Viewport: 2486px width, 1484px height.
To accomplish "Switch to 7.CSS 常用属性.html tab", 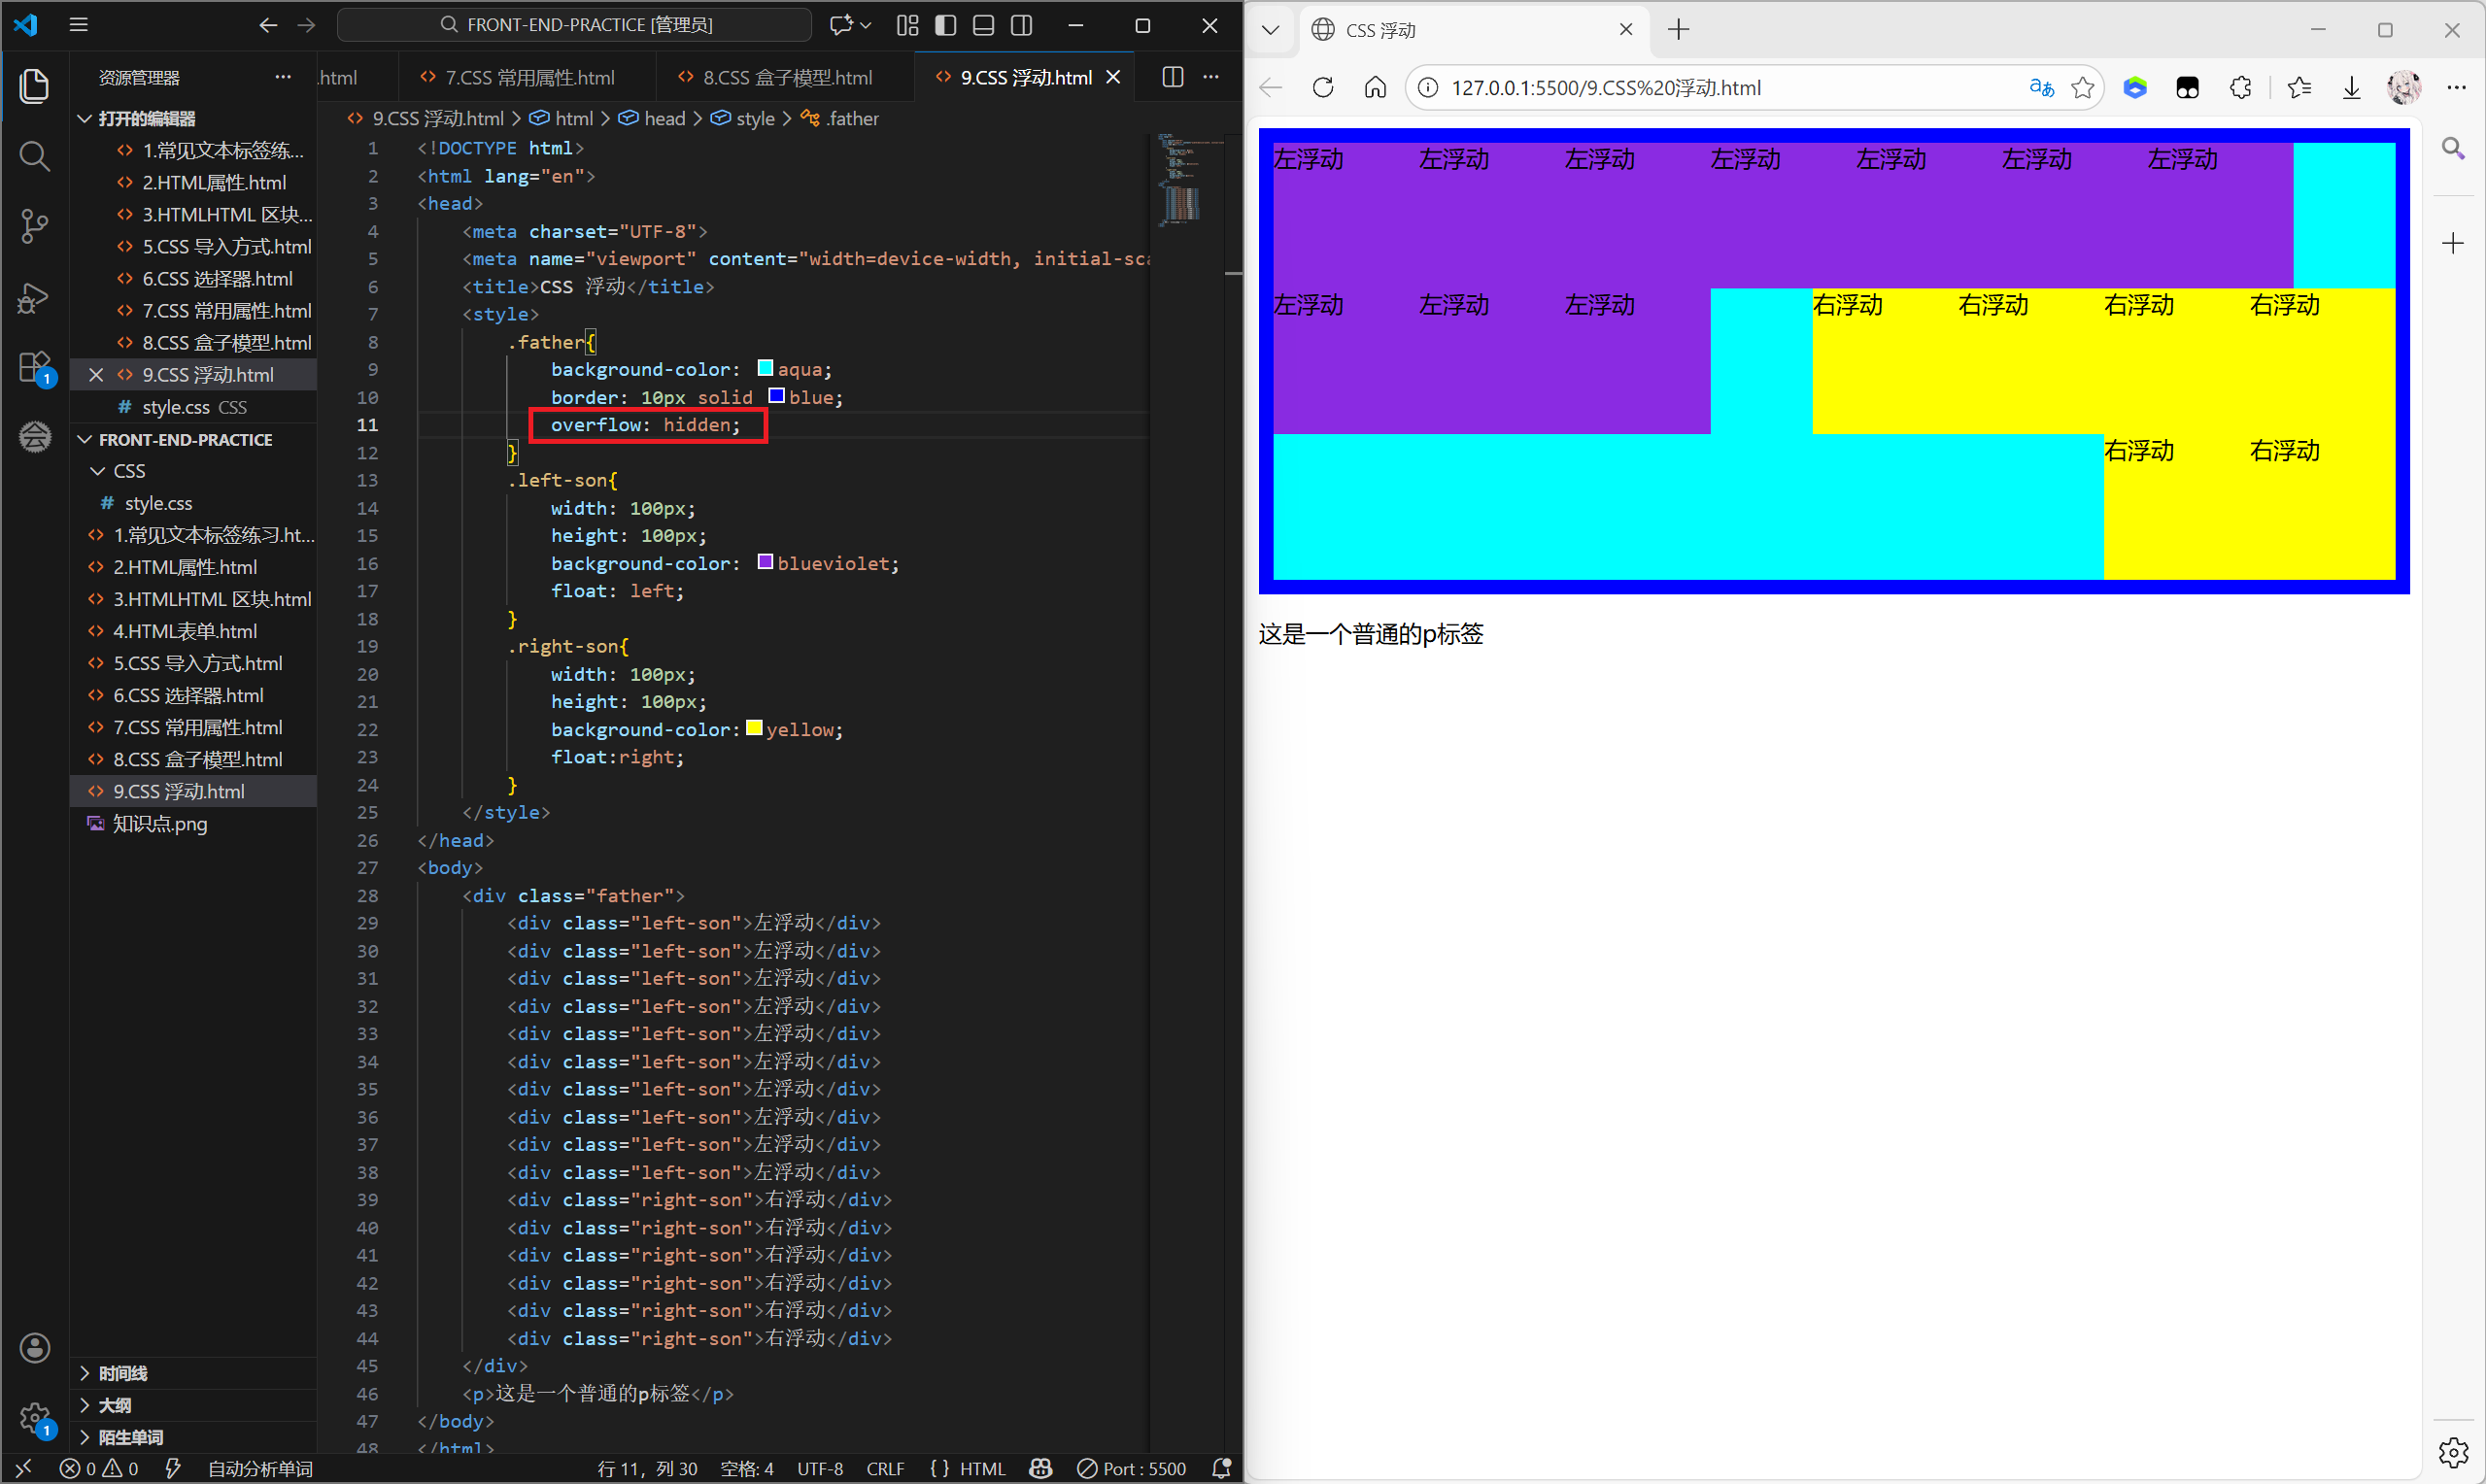I will point(529,77).
